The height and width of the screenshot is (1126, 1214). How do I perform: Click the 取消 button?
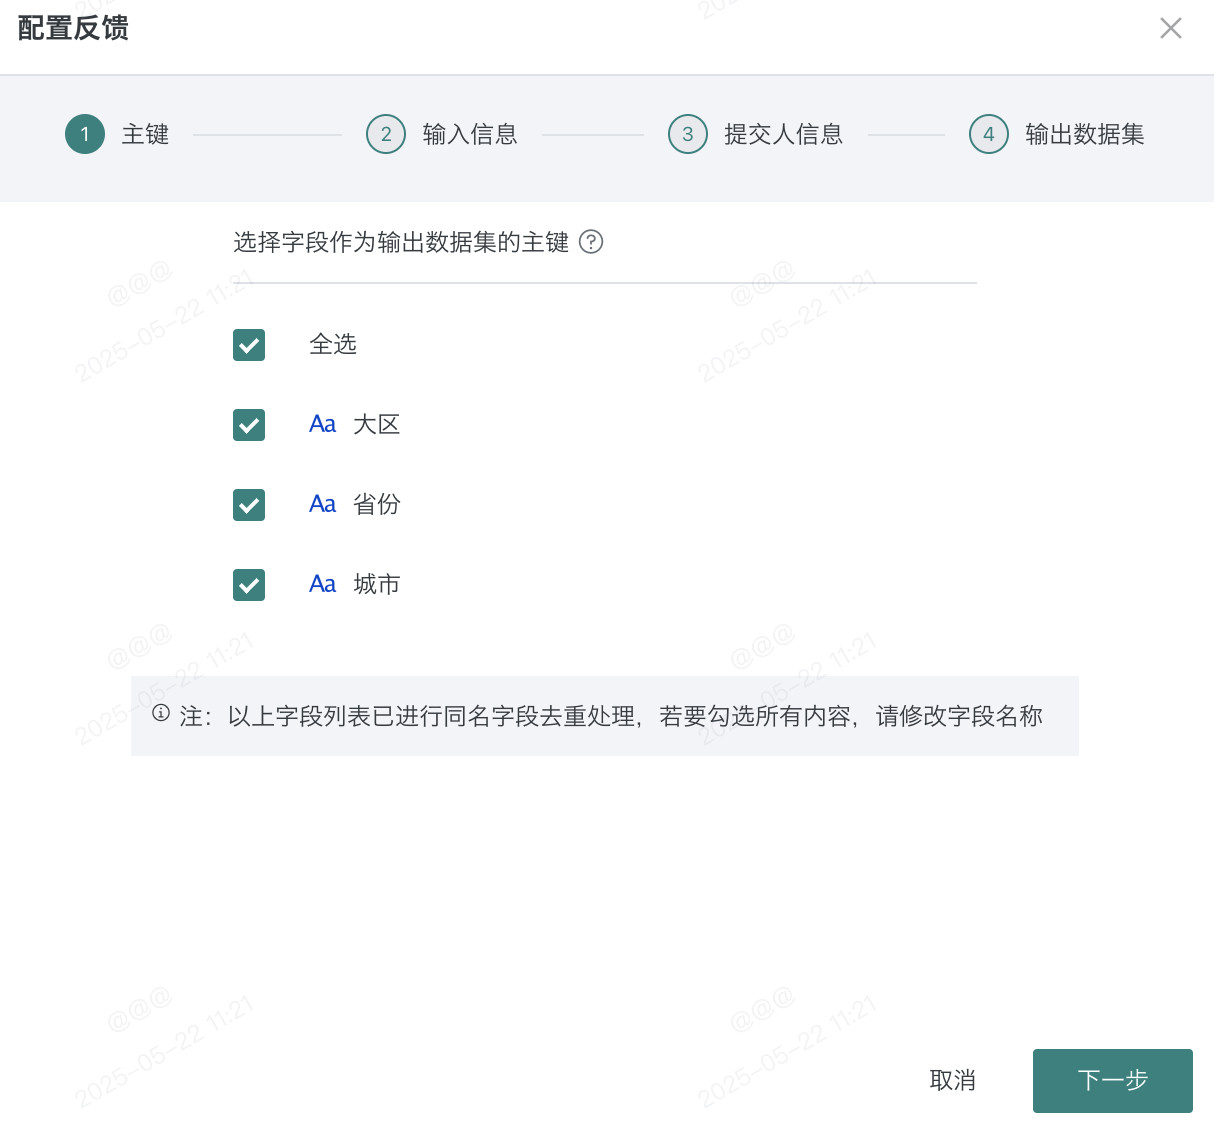(x=952, y=1081)
